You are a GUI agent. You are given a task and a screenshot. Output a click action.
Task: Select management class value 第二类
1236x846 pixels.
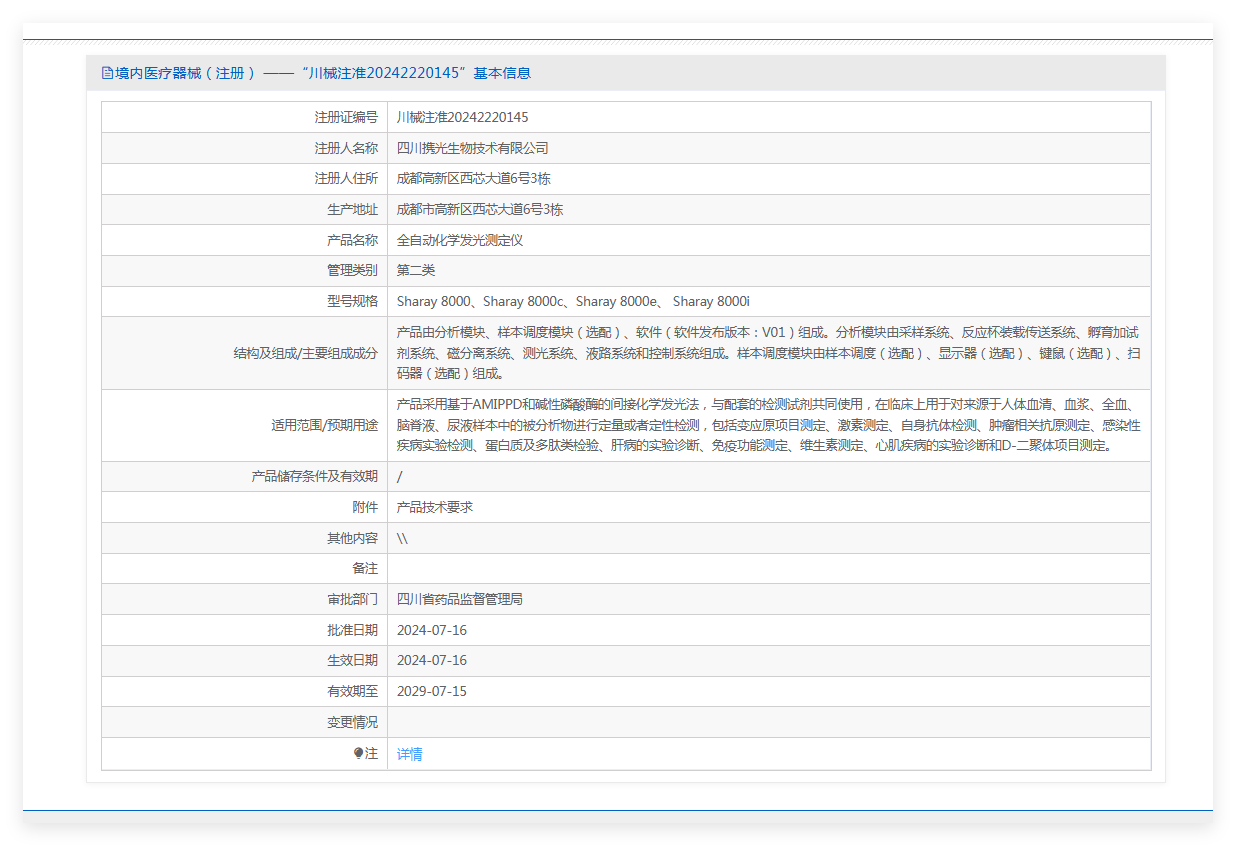(x=416, y=270)
